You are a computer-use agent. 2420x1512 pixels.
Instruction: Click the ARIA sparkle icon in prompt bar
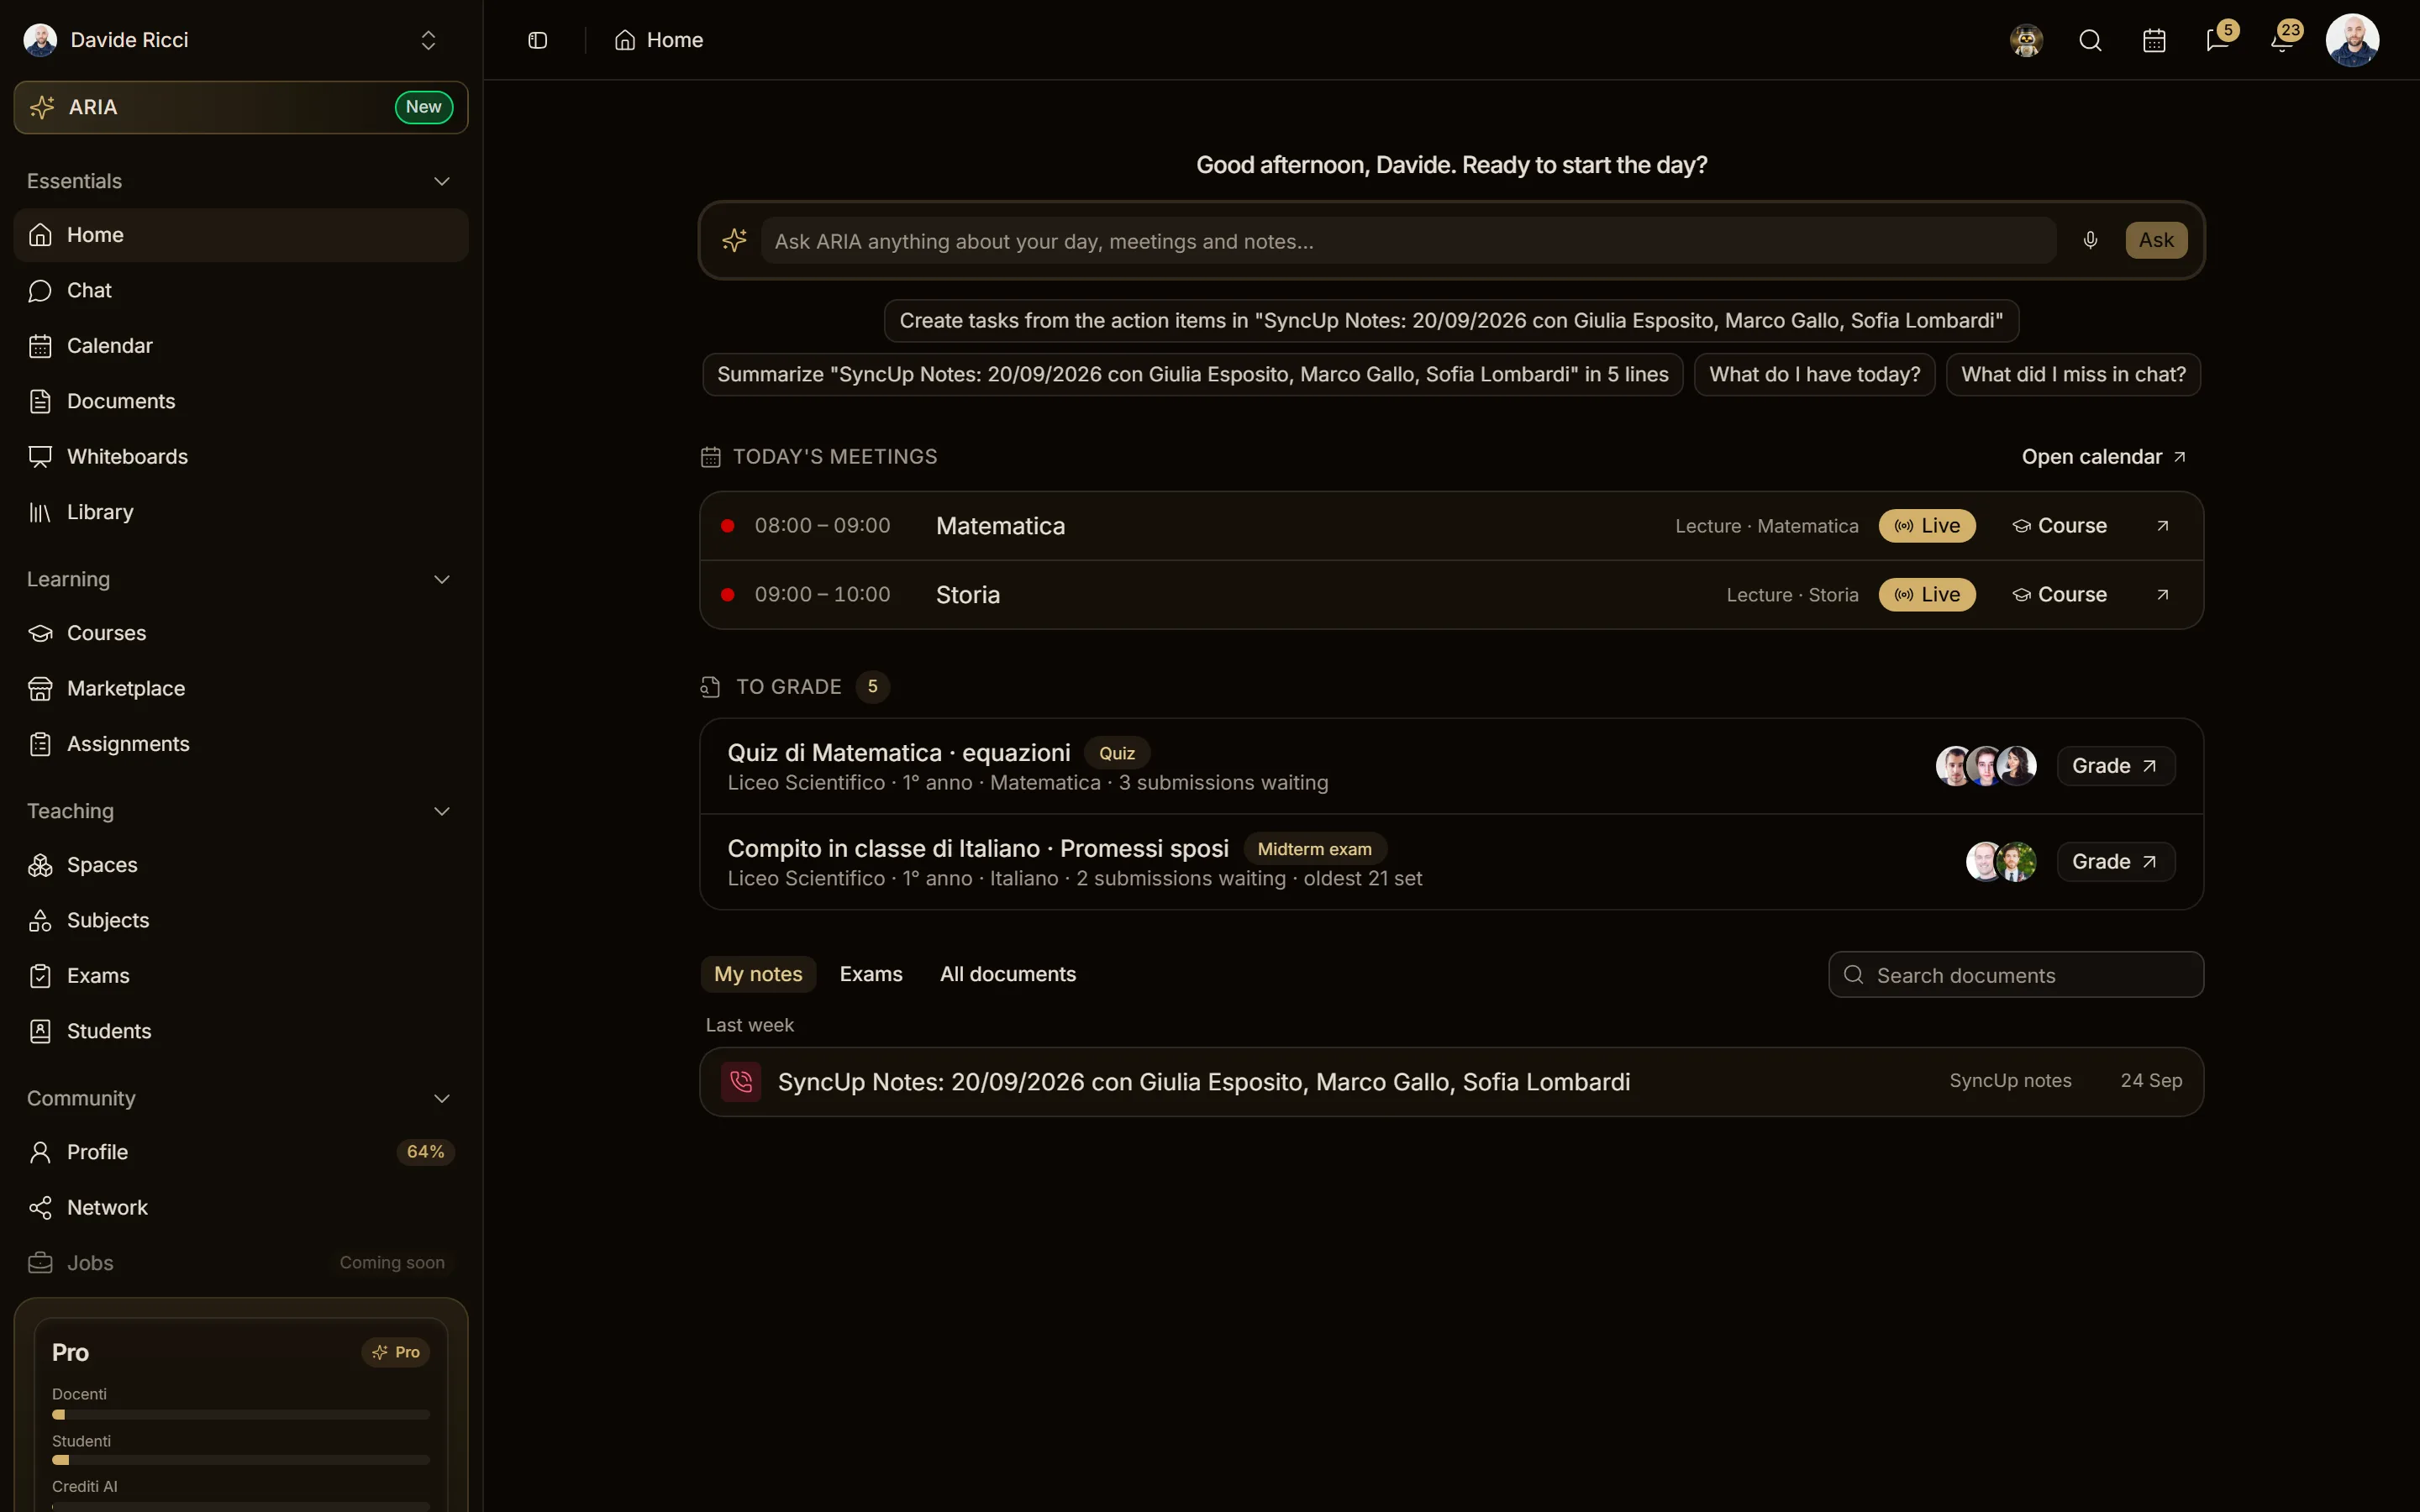(x=734, y=240)
